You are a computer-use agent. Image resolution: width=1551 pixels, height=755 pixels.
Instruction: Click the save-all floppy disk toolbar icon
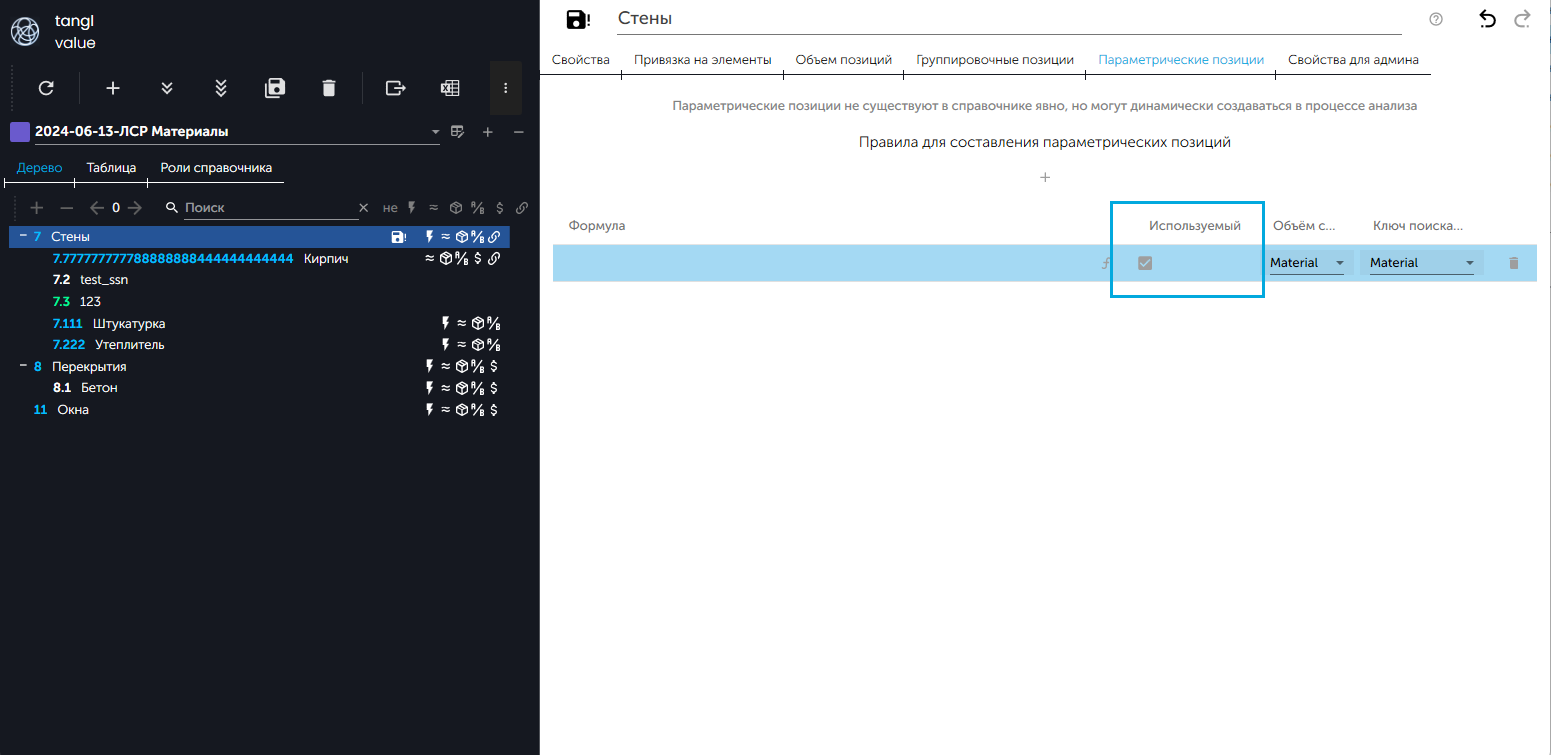tap(275, 88)
